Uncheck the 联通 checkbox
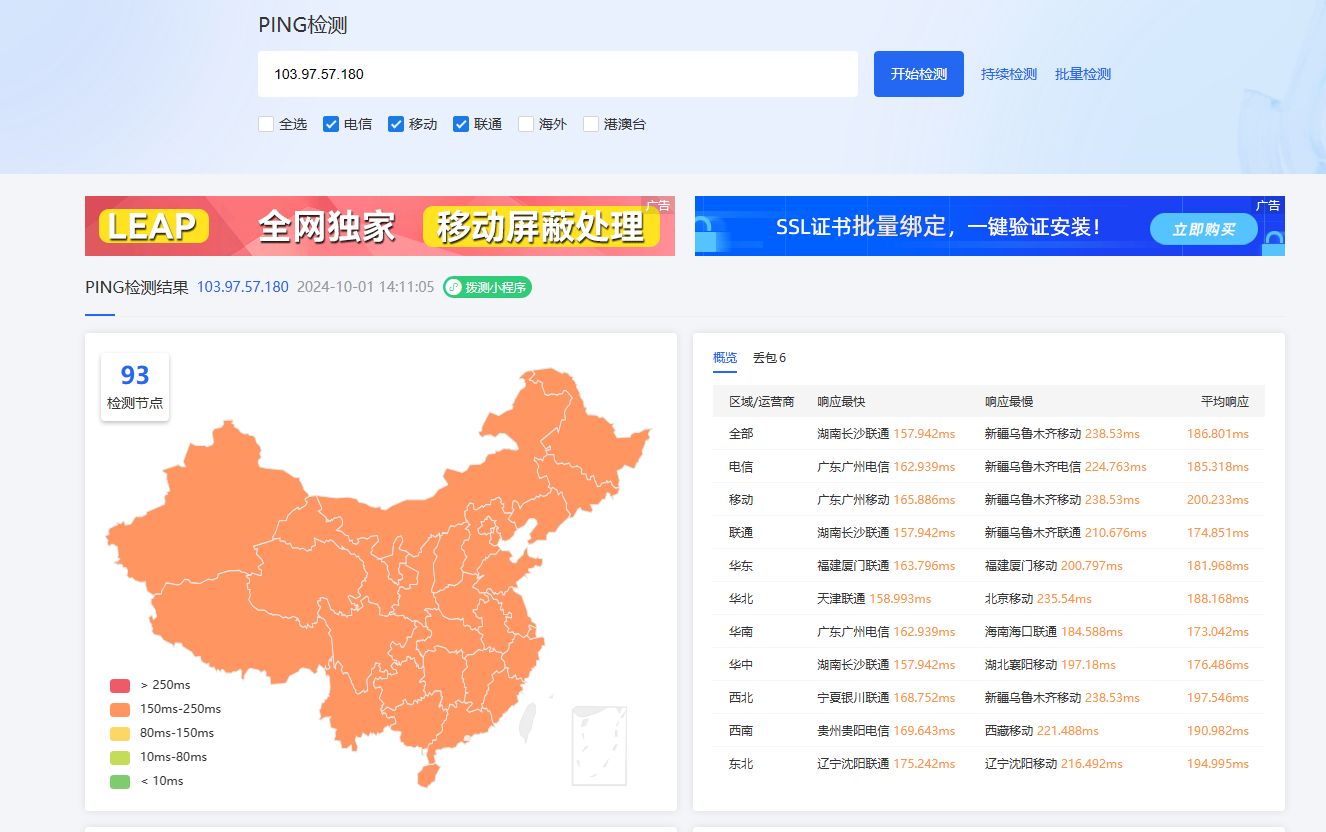1326x832 pixels. 461,124
